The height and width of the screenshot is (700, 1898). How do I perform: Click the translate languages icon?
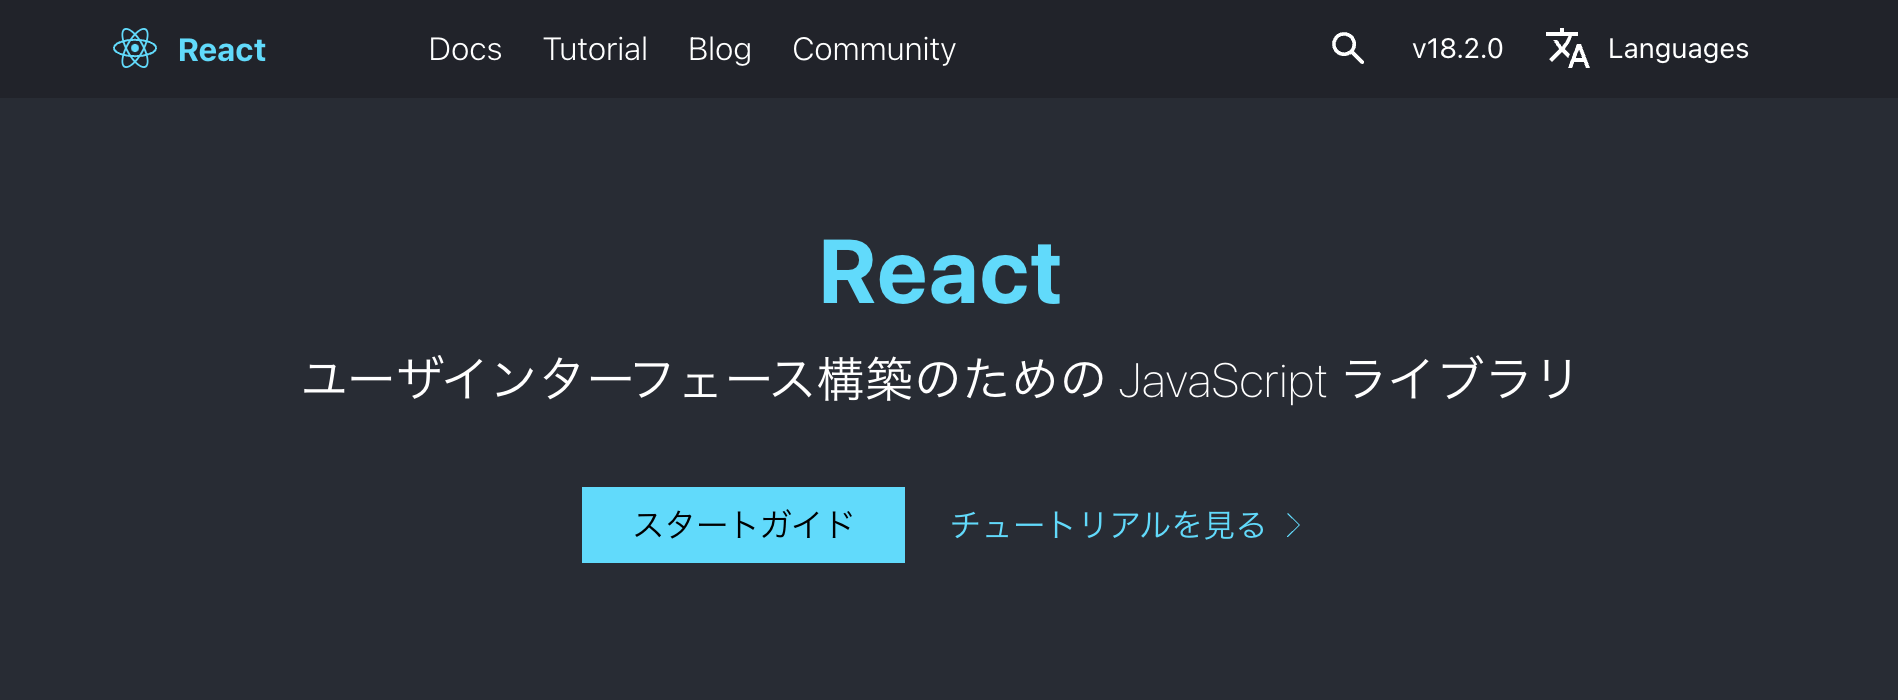(1567, 48)
